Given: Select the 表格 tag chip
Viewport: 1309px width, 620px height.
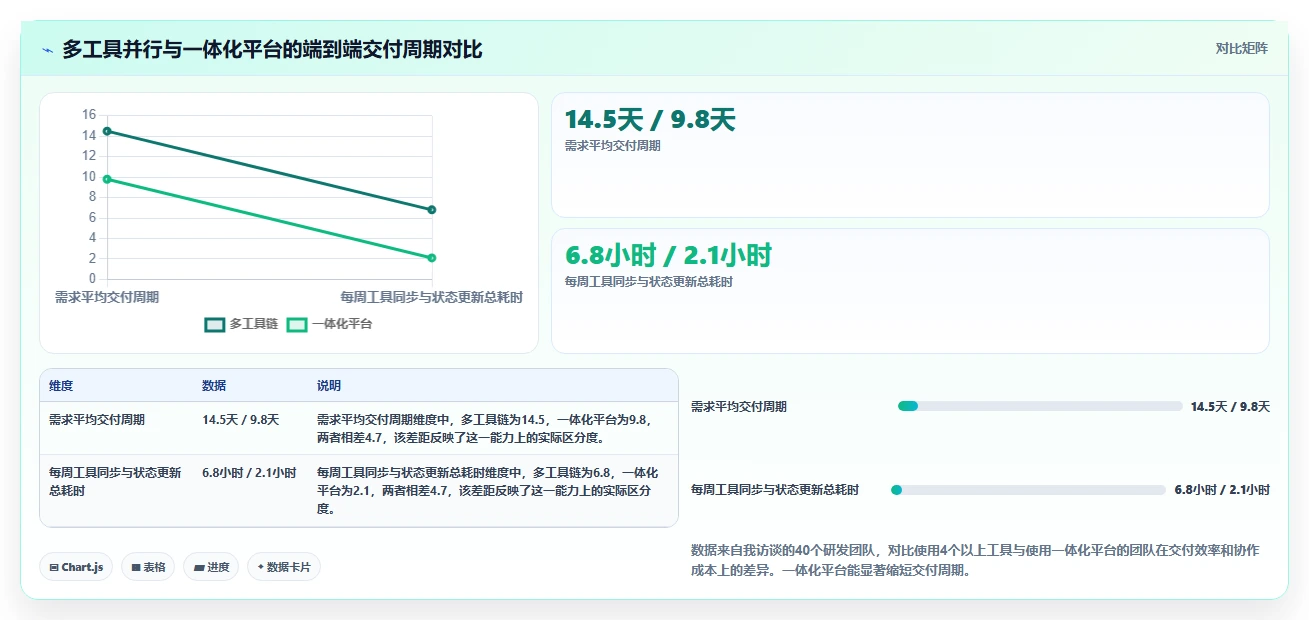Looking at the screenshot, I should click(148, 567).
